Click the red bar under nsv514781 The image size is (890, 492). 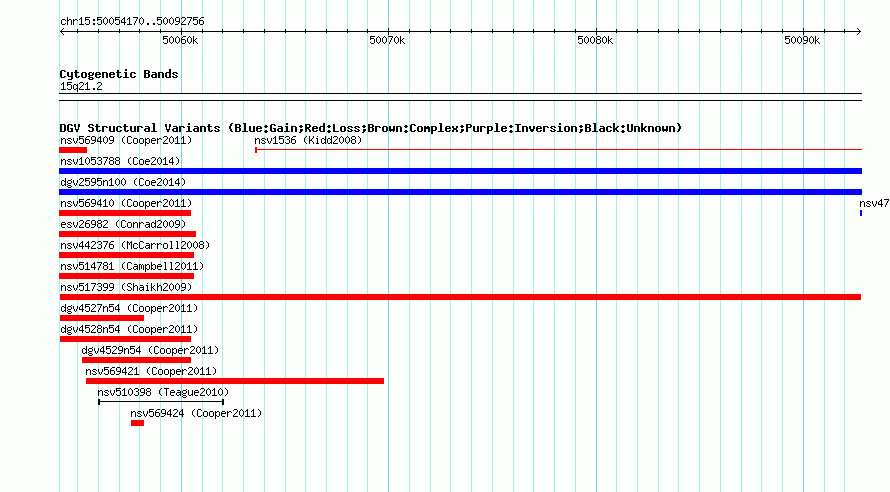(127, 276)
